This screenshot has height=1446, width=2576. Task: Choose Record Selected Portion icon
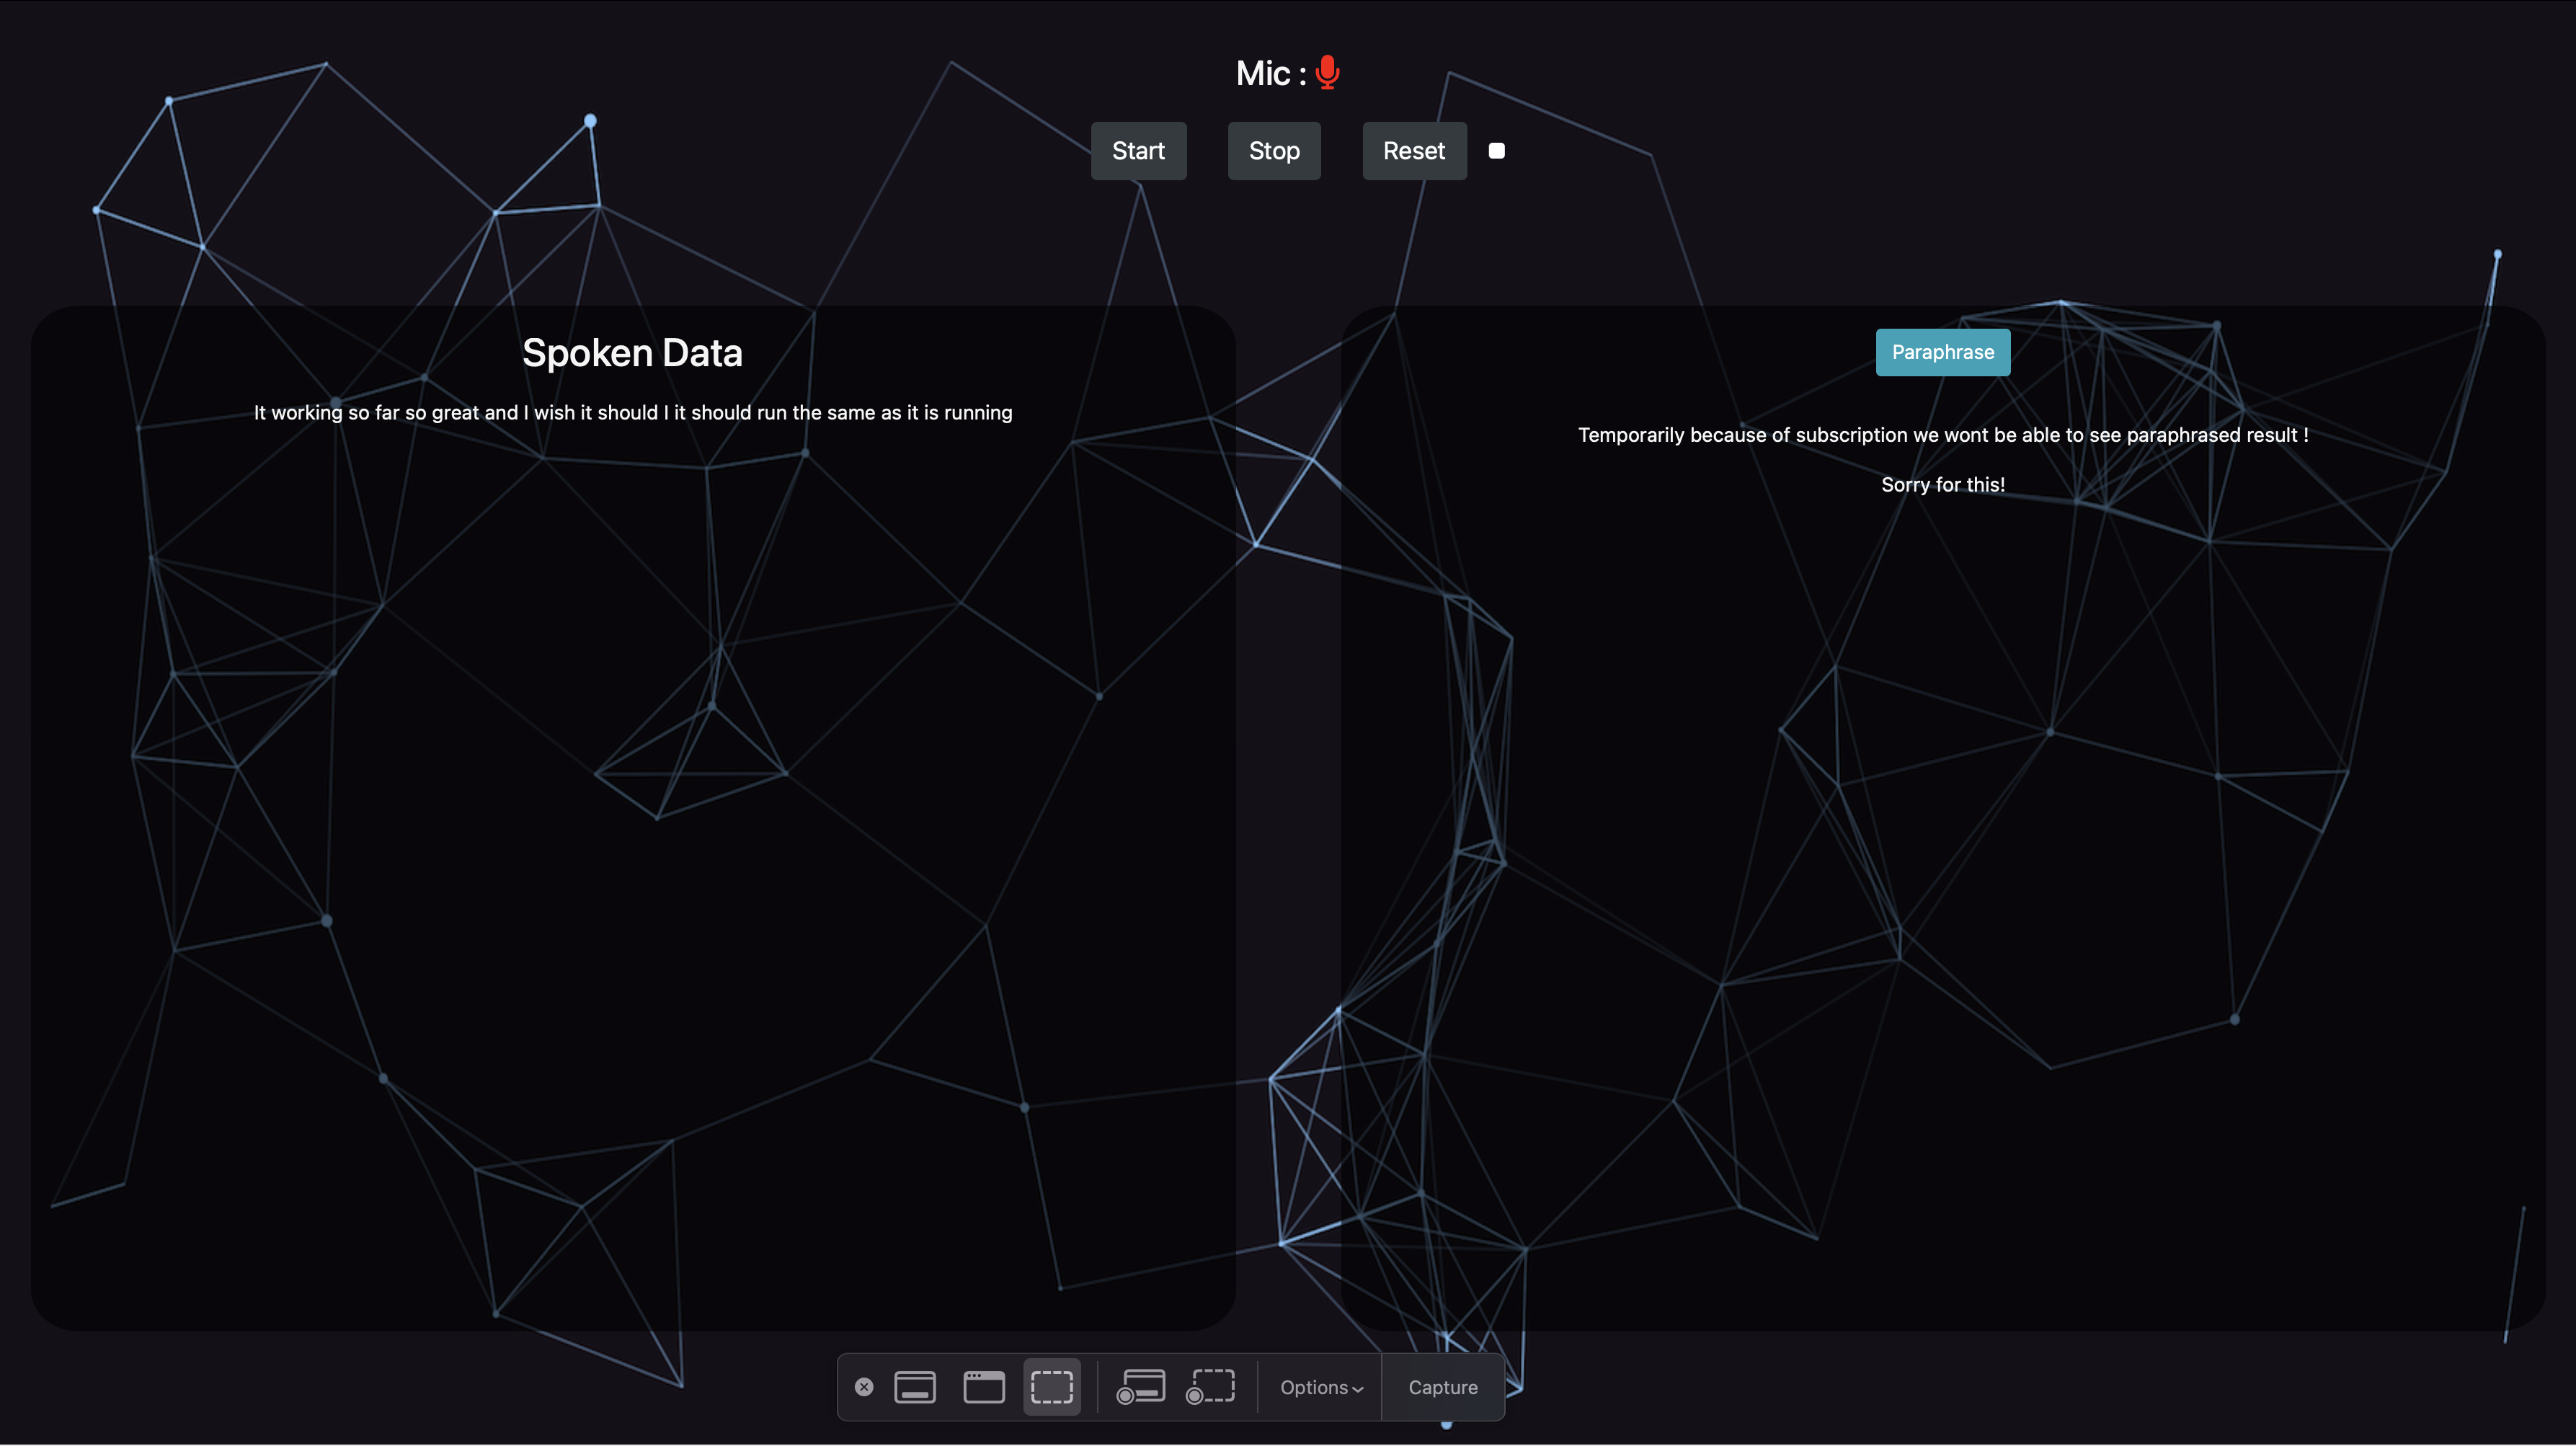[1210, 1387]
